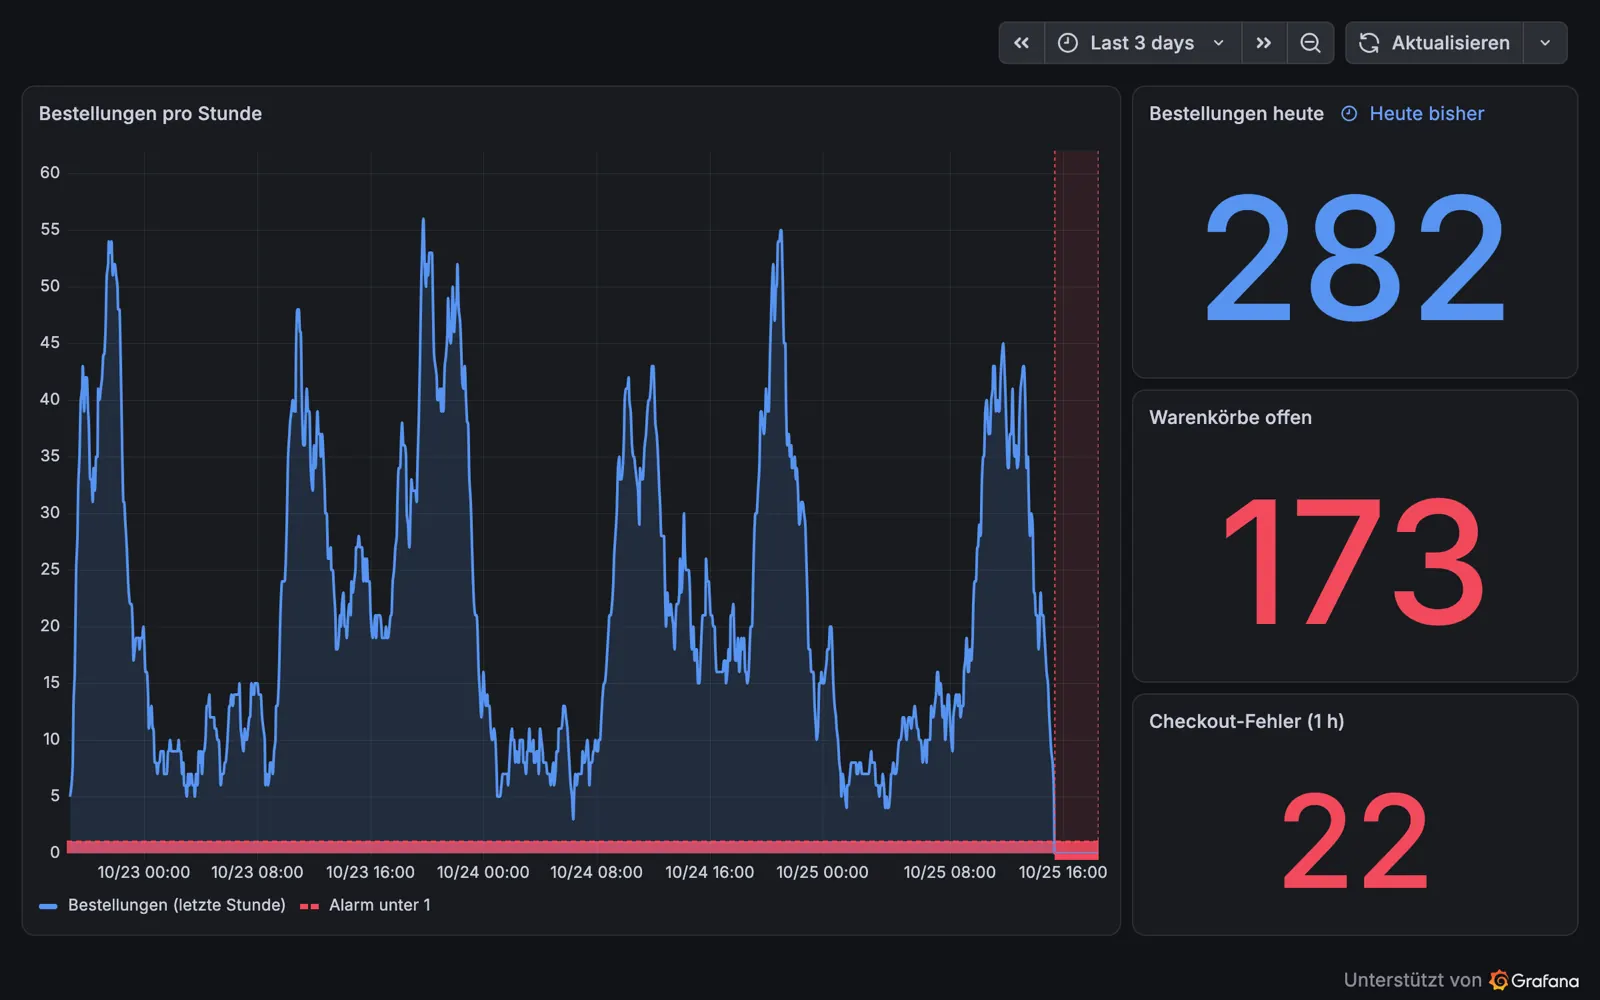Click the 10/24 16:00 x-axis label

coord(710,872)
